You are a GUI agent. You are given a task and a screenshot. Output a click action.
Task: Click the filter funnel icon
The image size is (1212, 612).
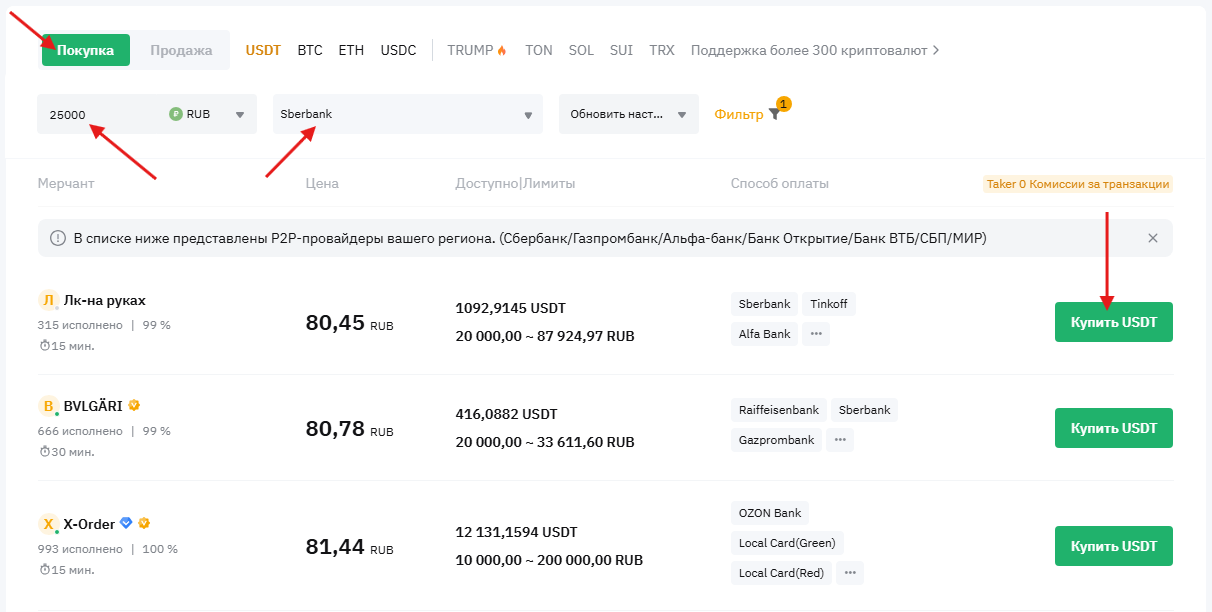(x=774, y=115)
